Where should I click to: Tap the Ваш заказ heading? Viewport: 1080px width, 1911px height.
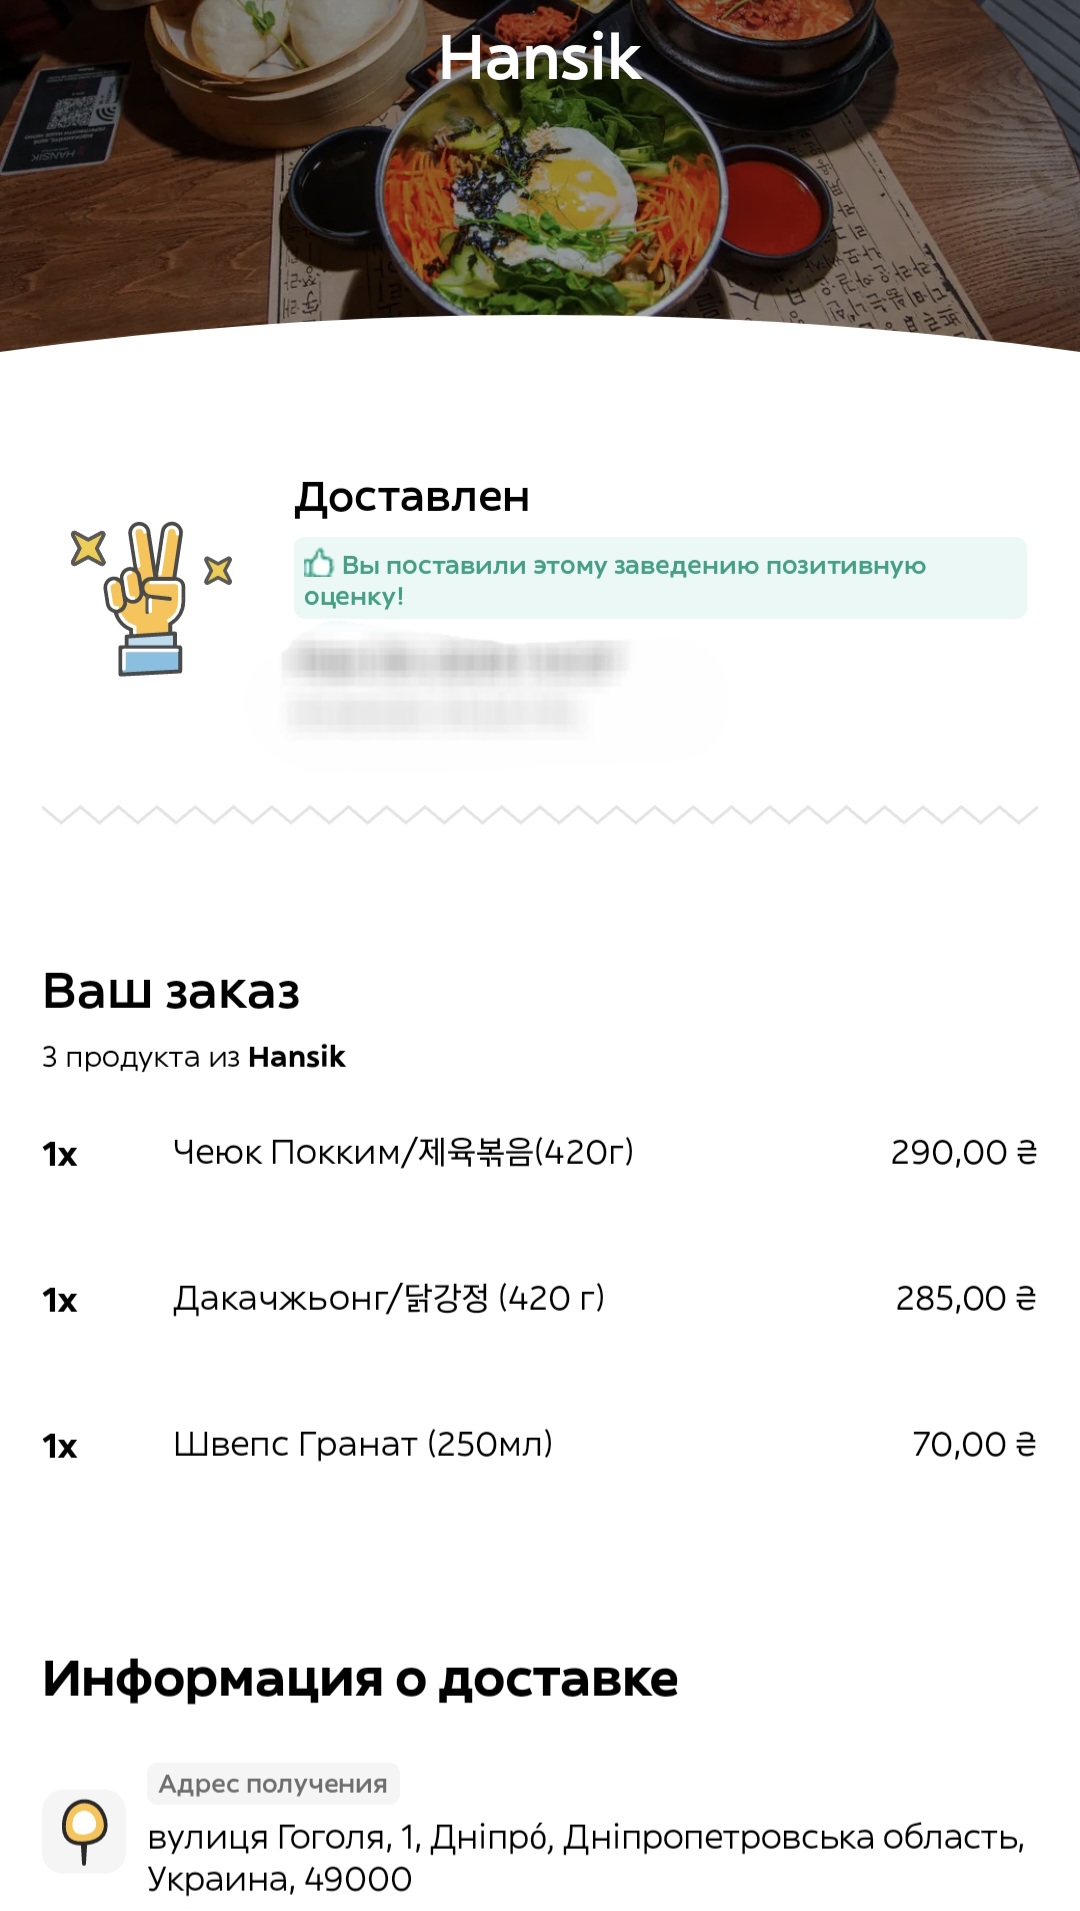[x=171, y=991]
